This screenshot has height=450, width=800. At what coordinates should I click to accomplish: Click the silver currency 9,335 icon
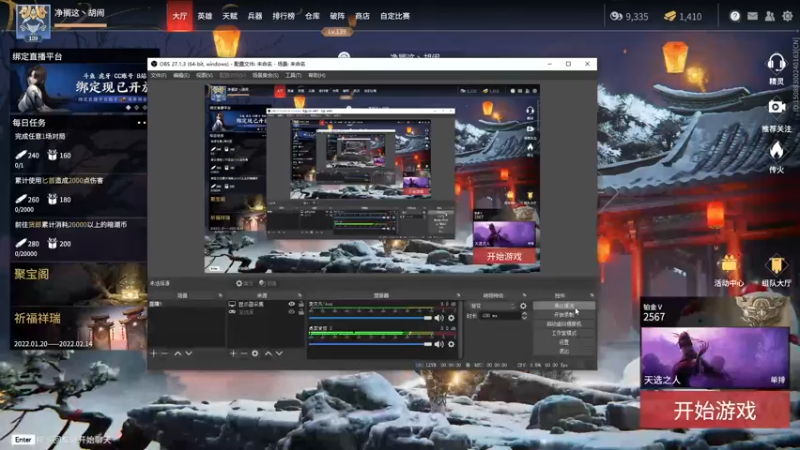[x=616, y=16]
